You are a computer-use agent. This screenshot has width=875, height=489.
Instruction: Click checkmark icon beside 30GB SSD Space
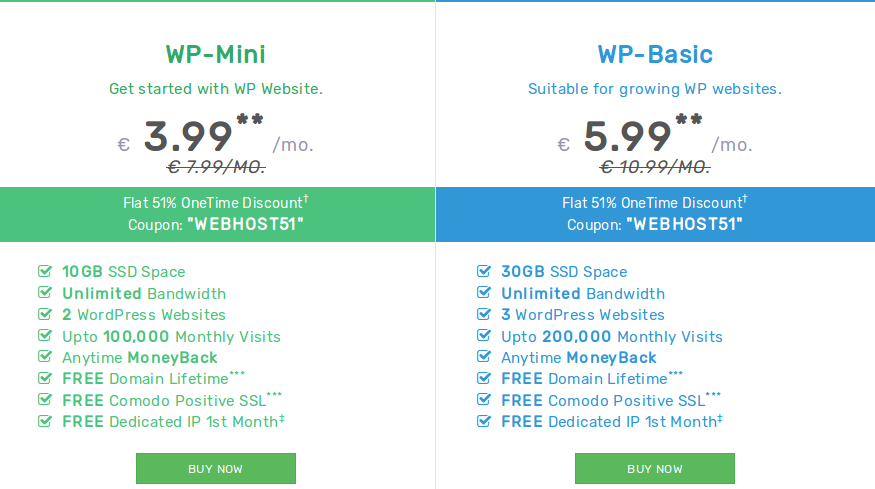tap(484, 271)
